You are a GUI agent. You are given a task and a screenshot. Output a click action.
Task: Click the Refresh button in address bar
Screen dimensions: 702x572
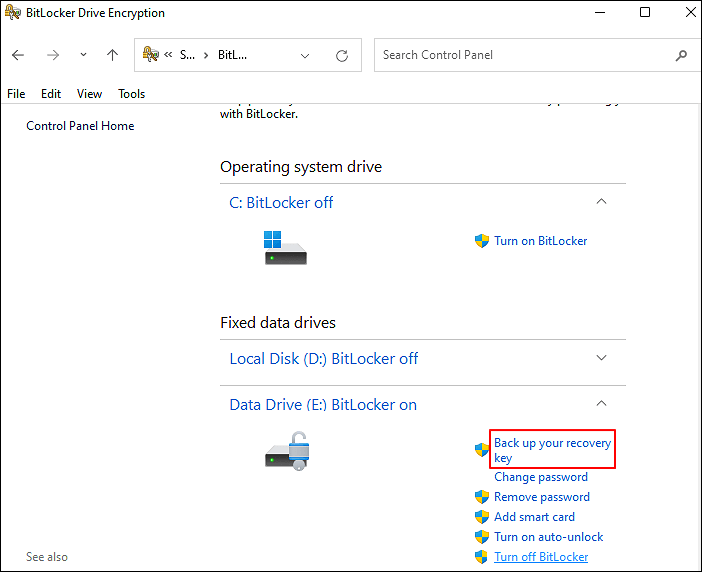(342, 55)
